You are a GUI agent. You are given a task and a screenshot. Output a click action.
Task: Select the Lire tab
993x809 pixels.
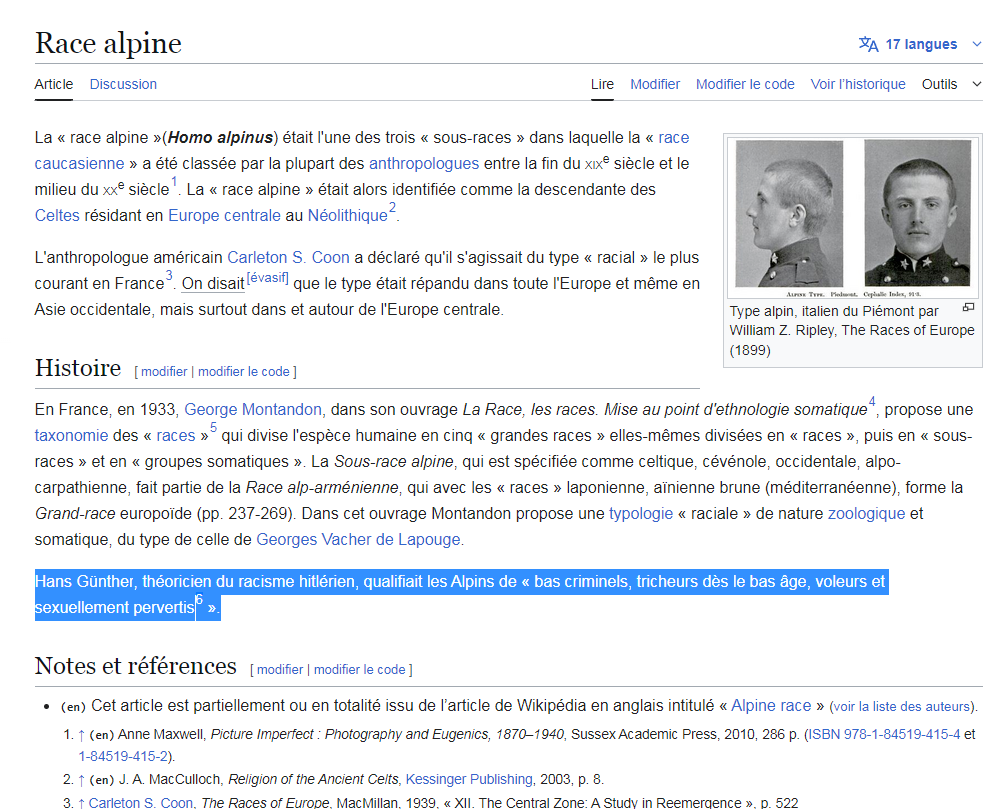[602, 84]
